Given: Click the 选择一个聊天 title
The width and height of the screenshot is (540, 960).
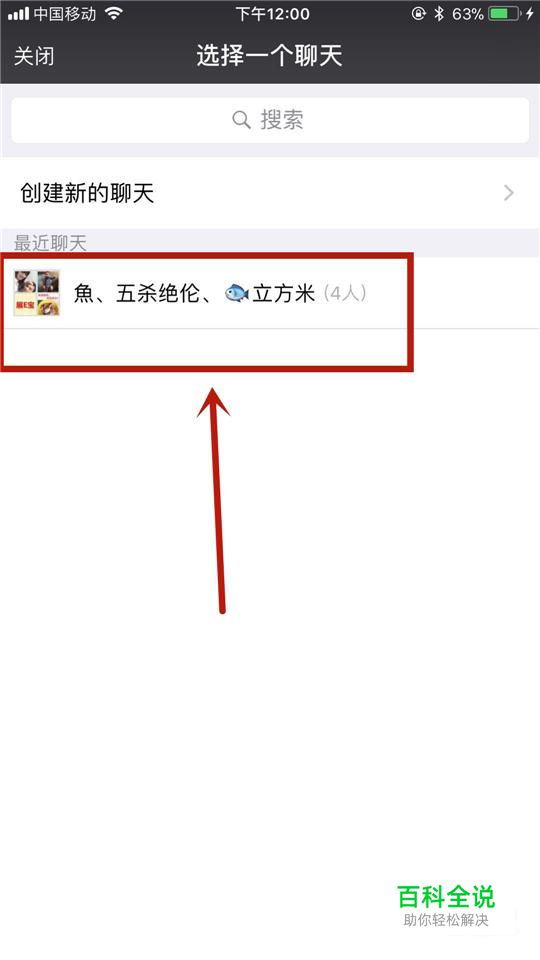Looking at the screenshot, I should coord(269,56).
